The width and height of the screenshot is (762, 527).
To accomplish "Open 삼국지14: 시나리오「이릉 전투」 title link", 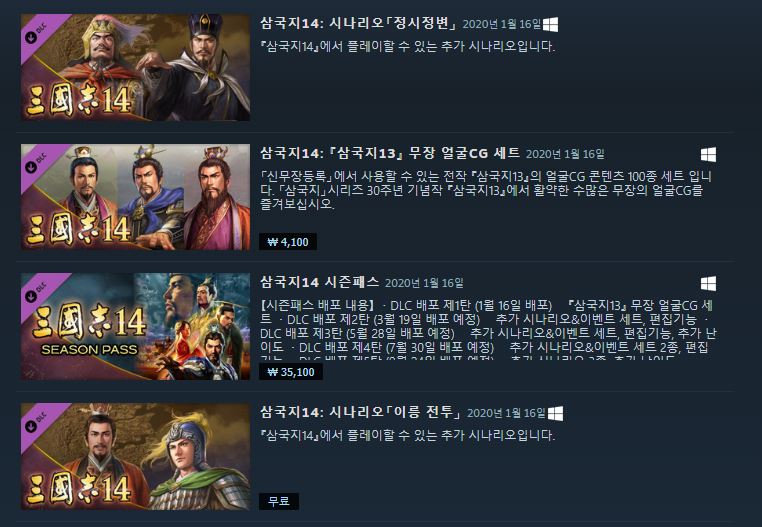I will pos(361,412).
